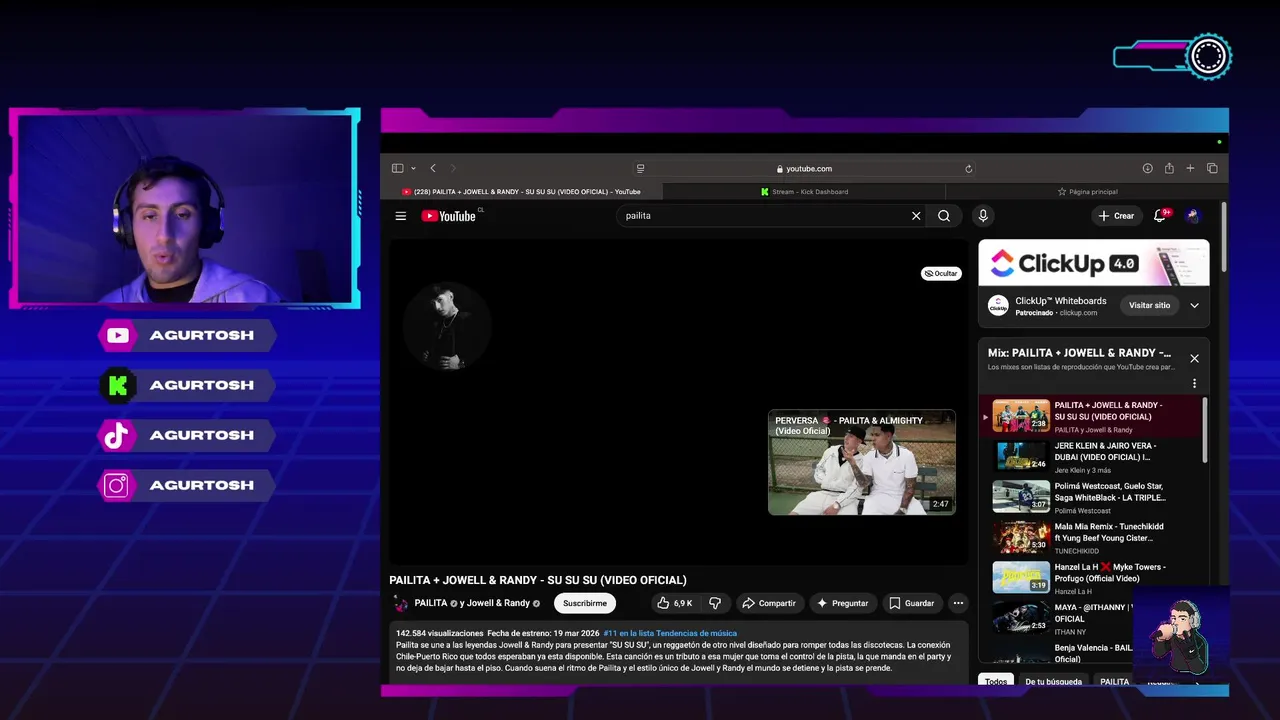Image resolution: width=1280 pixels, height=720 pixels.
Task: Open the Jowell & Randy channel link
Action: (x=498, y=603)
